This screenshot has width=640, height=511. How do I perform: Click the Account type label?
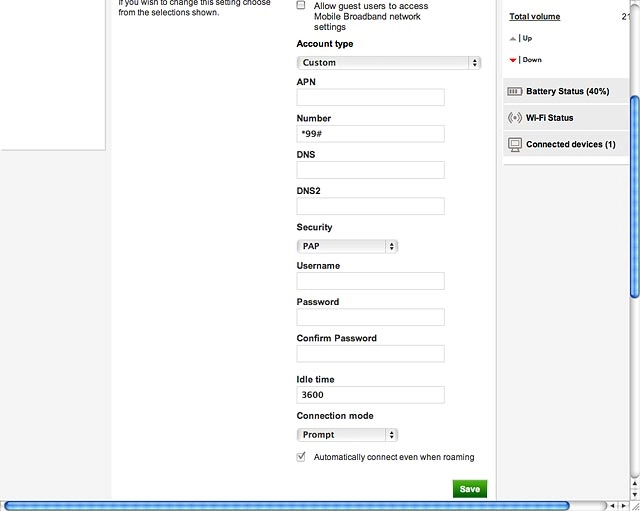[325, 44]
